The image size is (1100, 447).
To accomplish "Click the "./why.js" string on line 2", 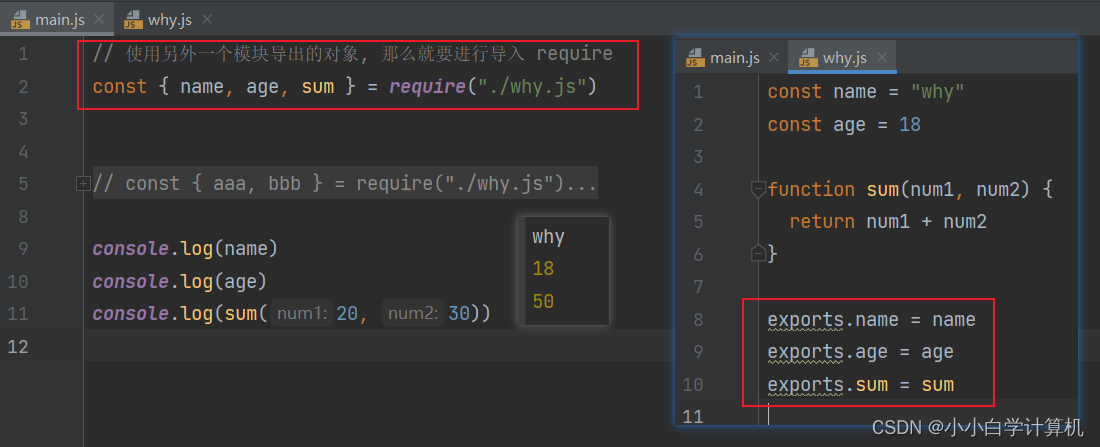I will (x=530, y=87).
